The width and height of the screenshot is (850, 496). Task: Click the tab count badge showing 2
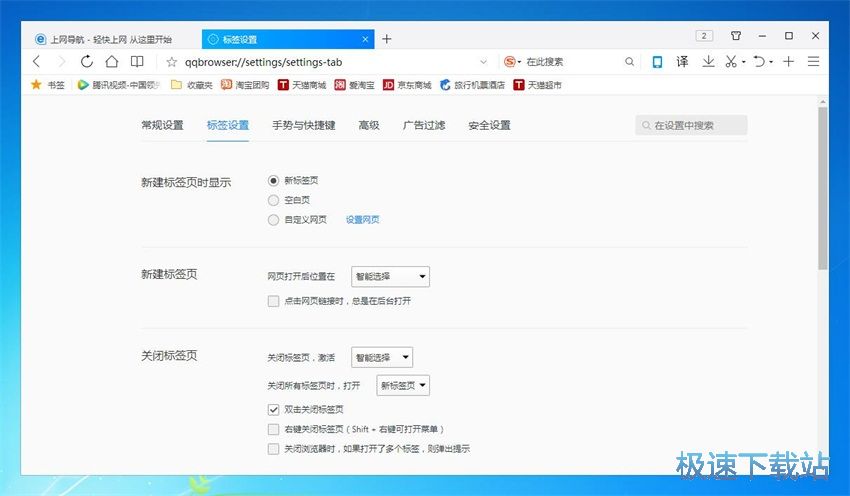pos(704,36)
